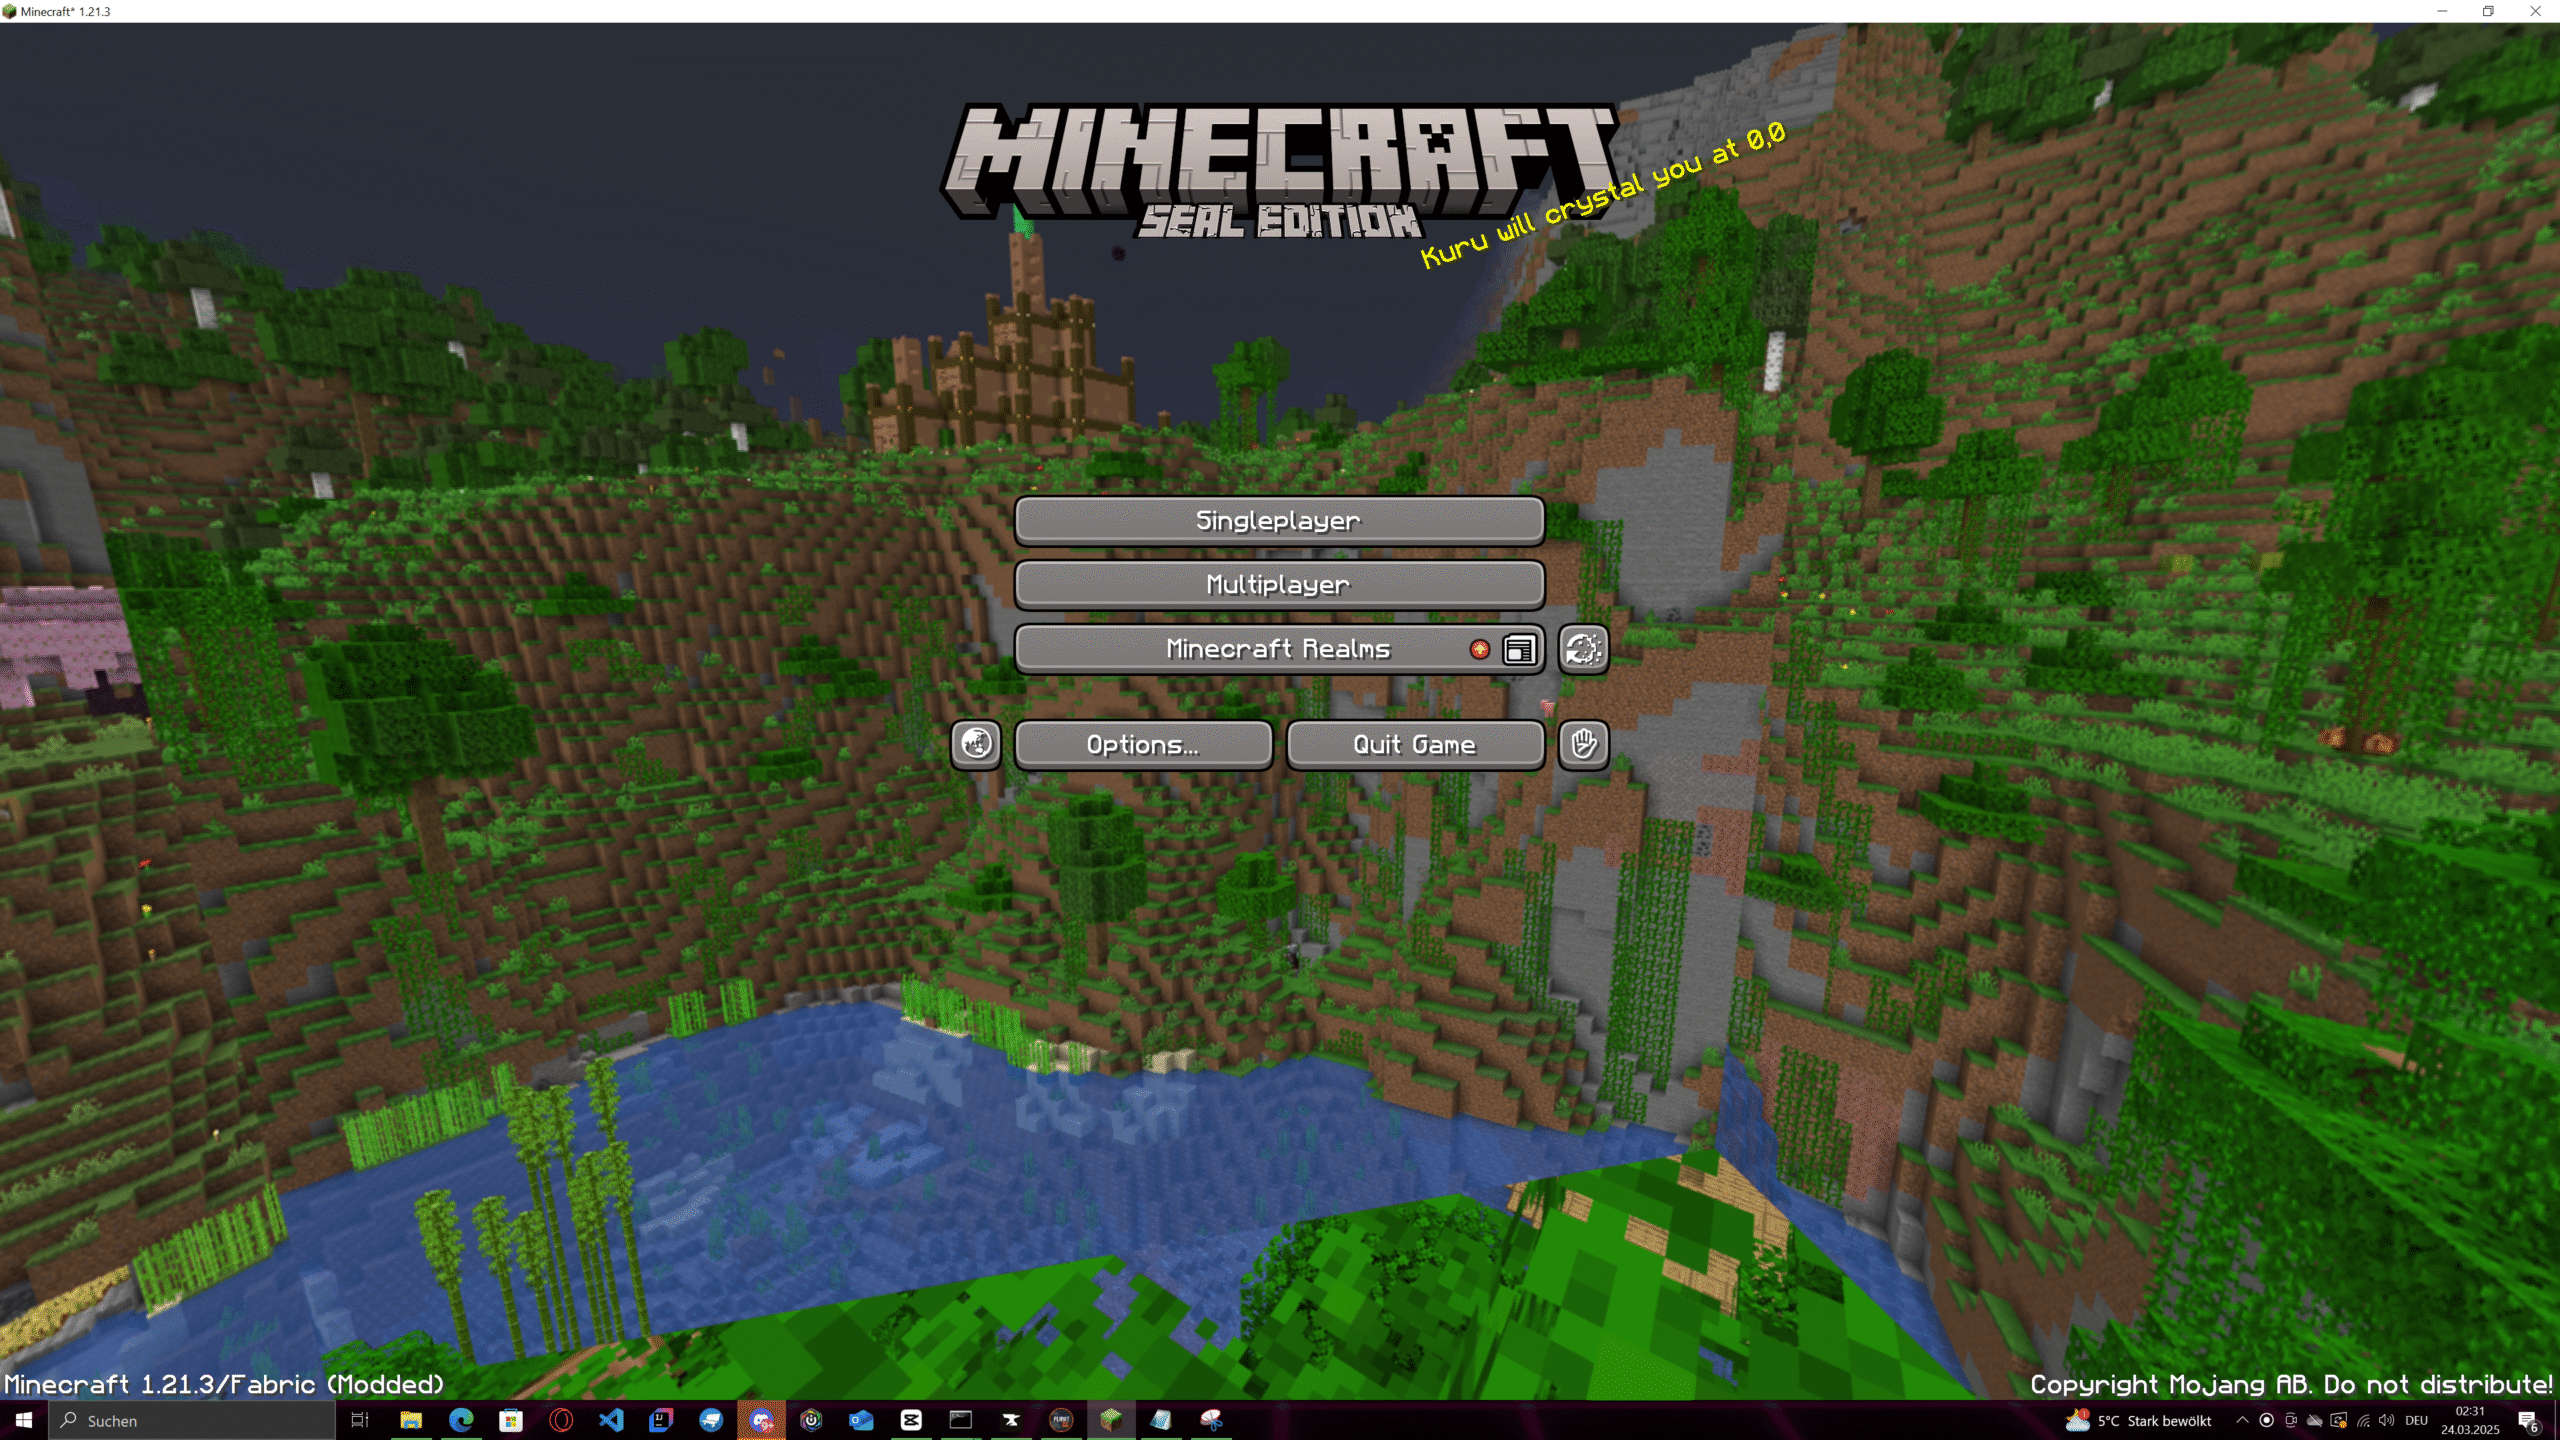This screenshot has height=1440, width=2560.
Task: Click the Minecraft 1.21.3/Fabric (Modded) version text
Action: coord(224,1384)
